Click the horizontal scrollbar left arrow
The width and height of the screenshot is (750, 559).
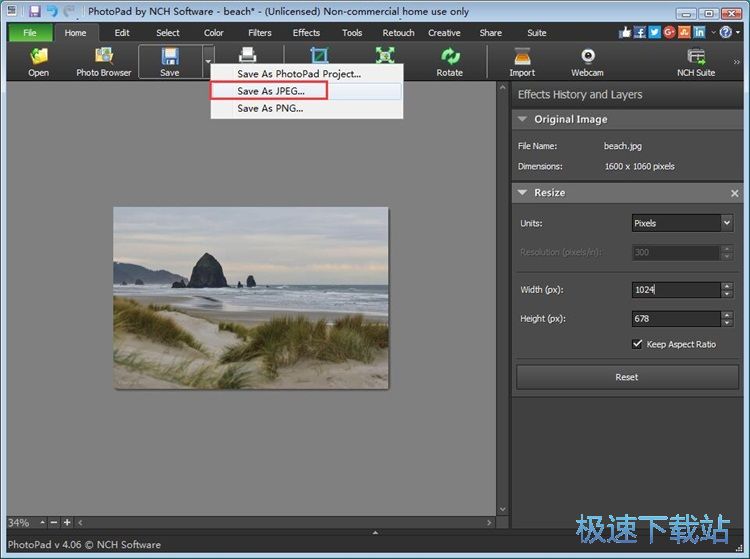tap(80, 523)
